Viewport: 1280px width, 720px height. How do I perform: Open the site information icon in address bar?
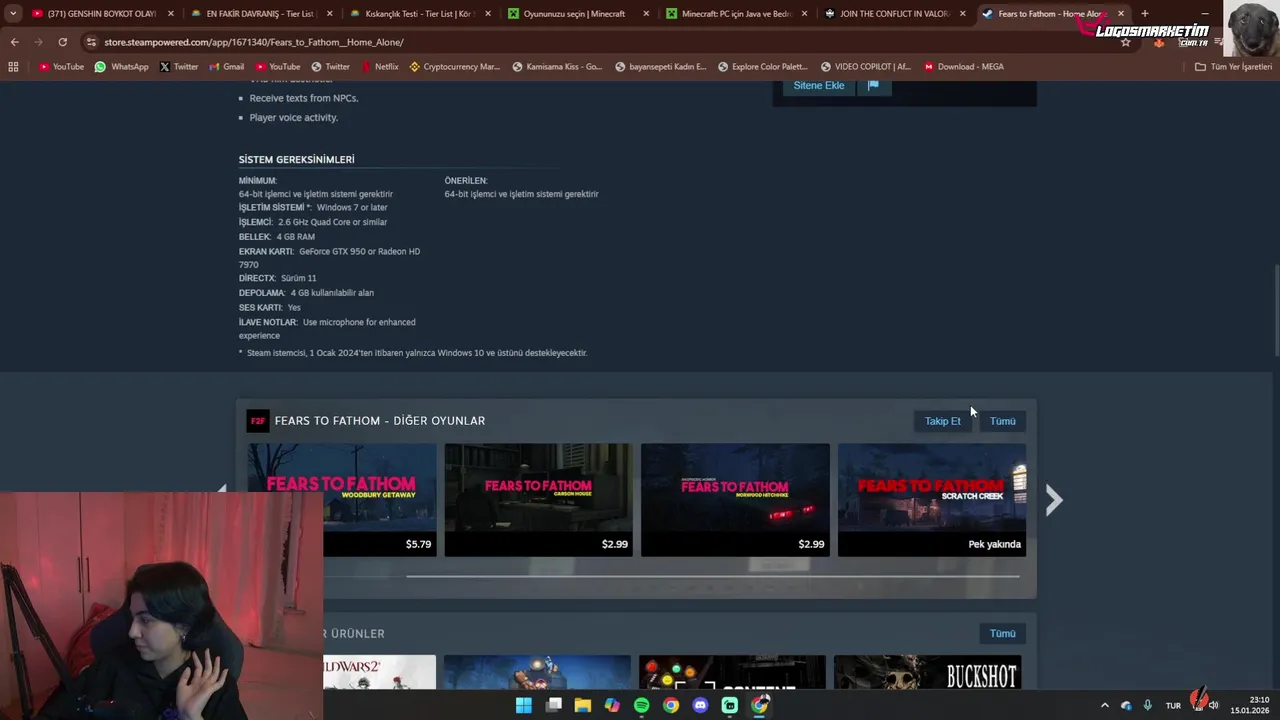tap(91, 42)
